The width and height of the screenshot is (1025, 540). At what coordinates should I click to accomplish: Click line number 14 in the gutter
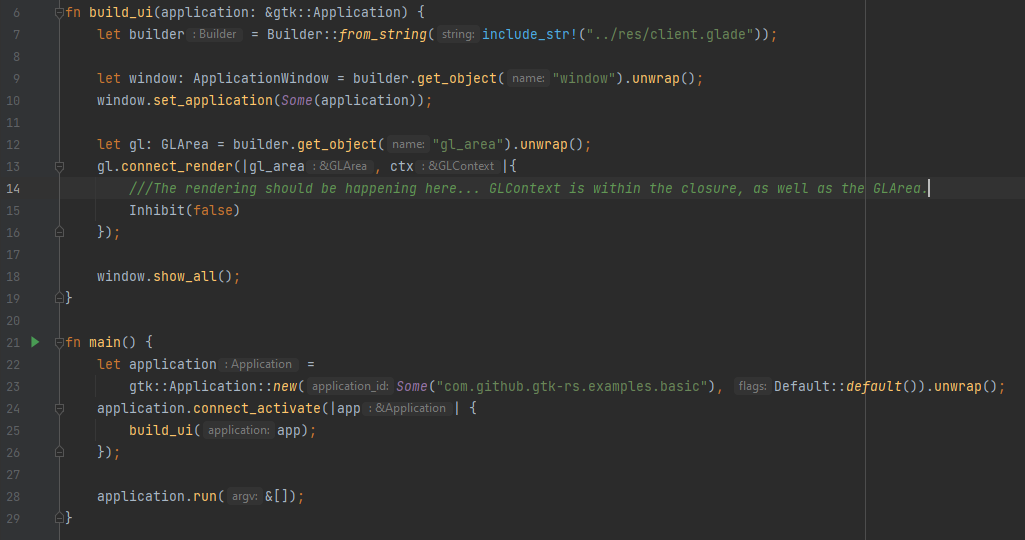(x=13, y=188)
